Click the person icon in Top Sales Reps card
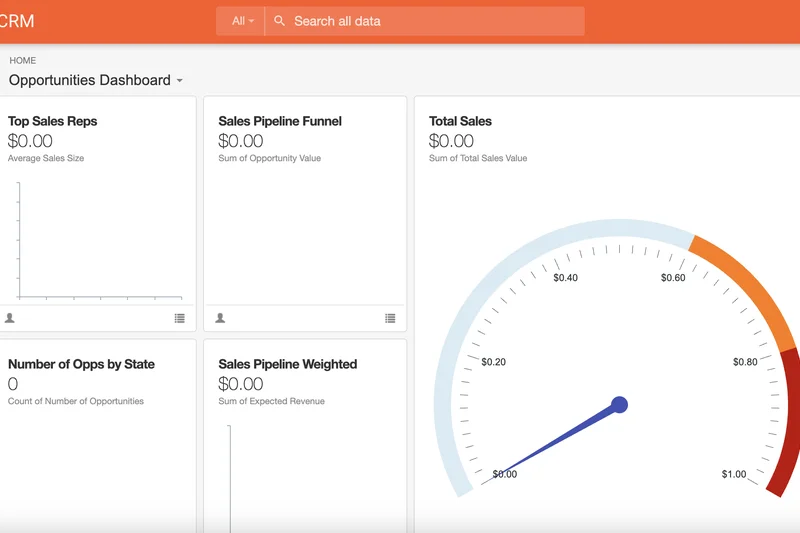Screen dimensions: 800x533 click(x=10, y=318)
